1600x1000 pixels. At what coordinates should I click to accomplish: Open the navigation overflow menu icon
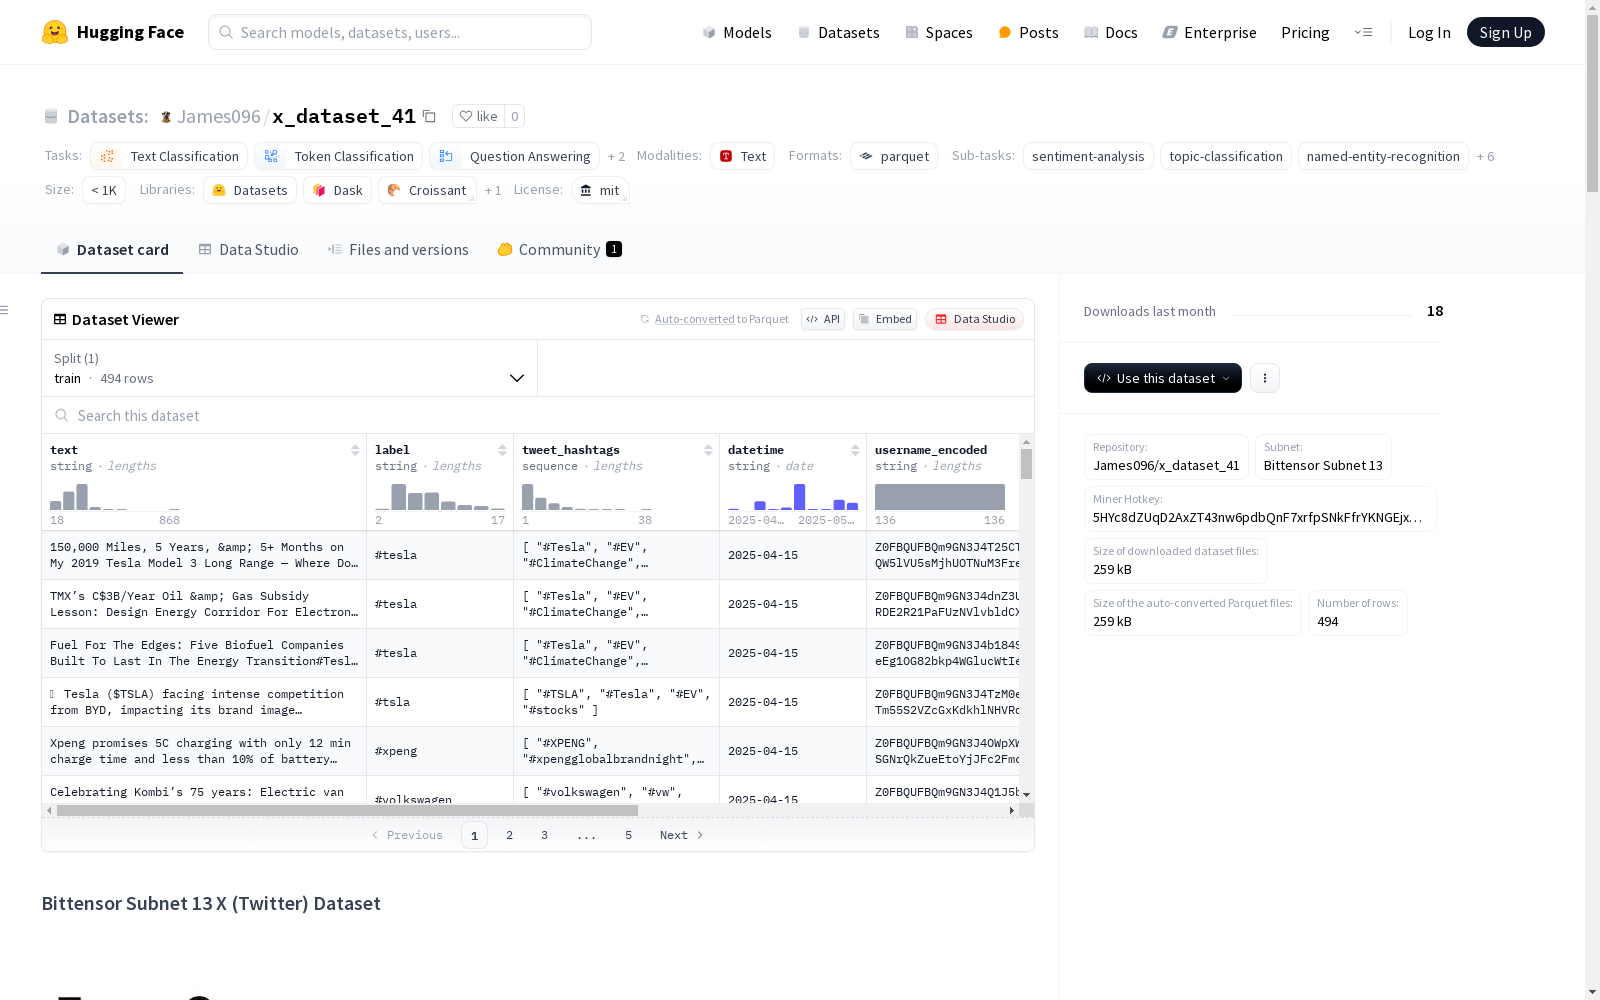[1363, 32]
